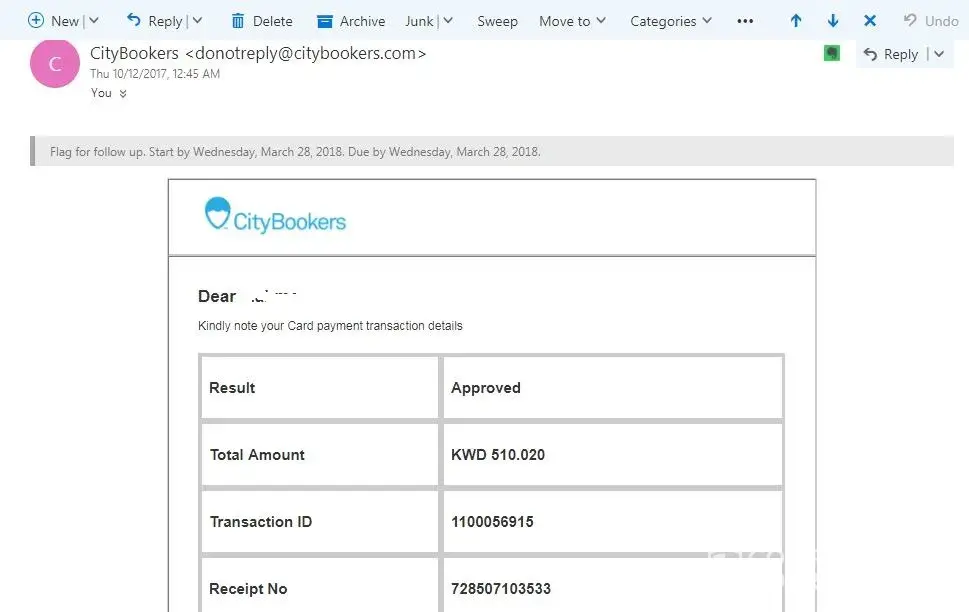
Task: Click the CityBookers sender avatar circle
Action: [55, 65]
